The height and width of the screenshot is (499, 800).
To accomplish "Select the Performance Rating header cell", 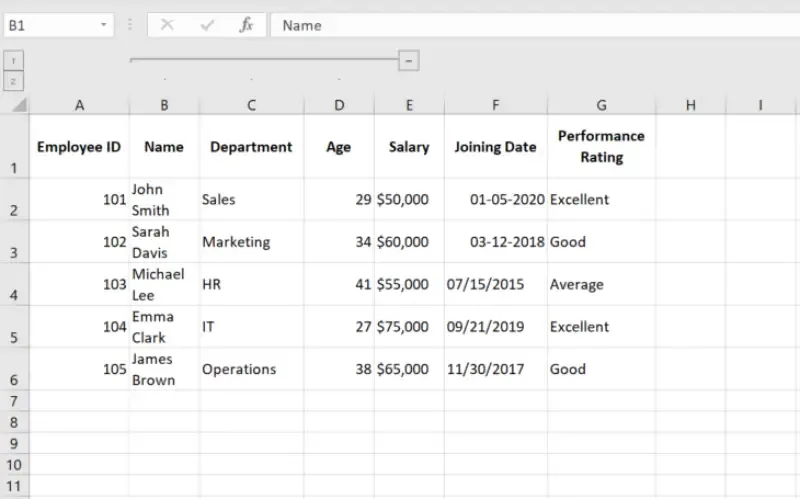I will pyautogui.click(x=601, y=147).
